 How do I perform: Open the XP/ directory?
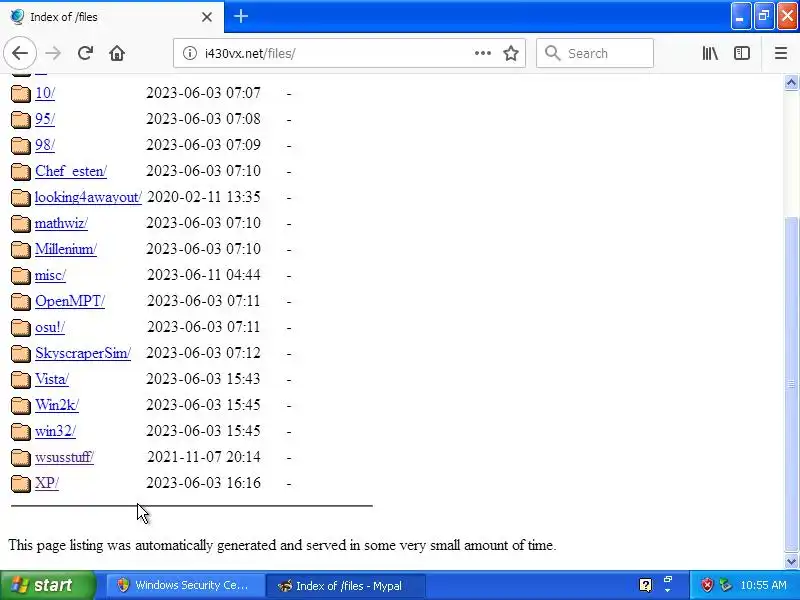click(46, 483)
